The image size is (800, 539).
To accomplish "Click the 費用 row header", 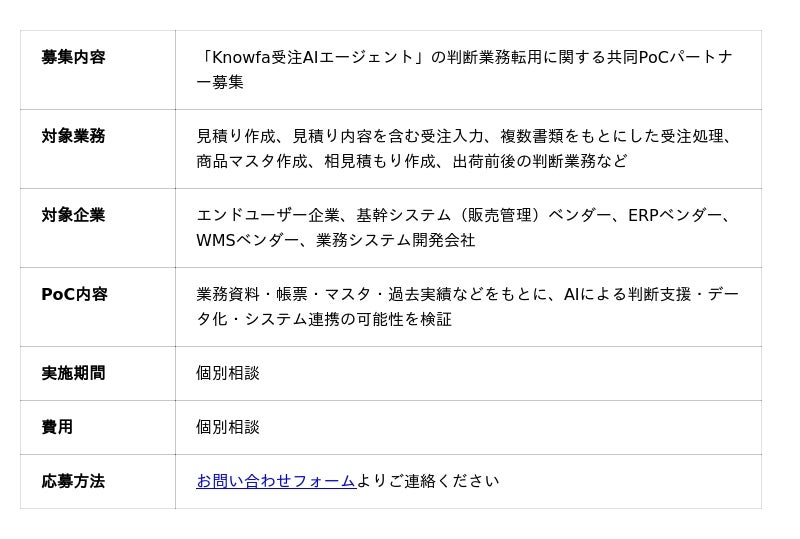I will click(57, 427).
